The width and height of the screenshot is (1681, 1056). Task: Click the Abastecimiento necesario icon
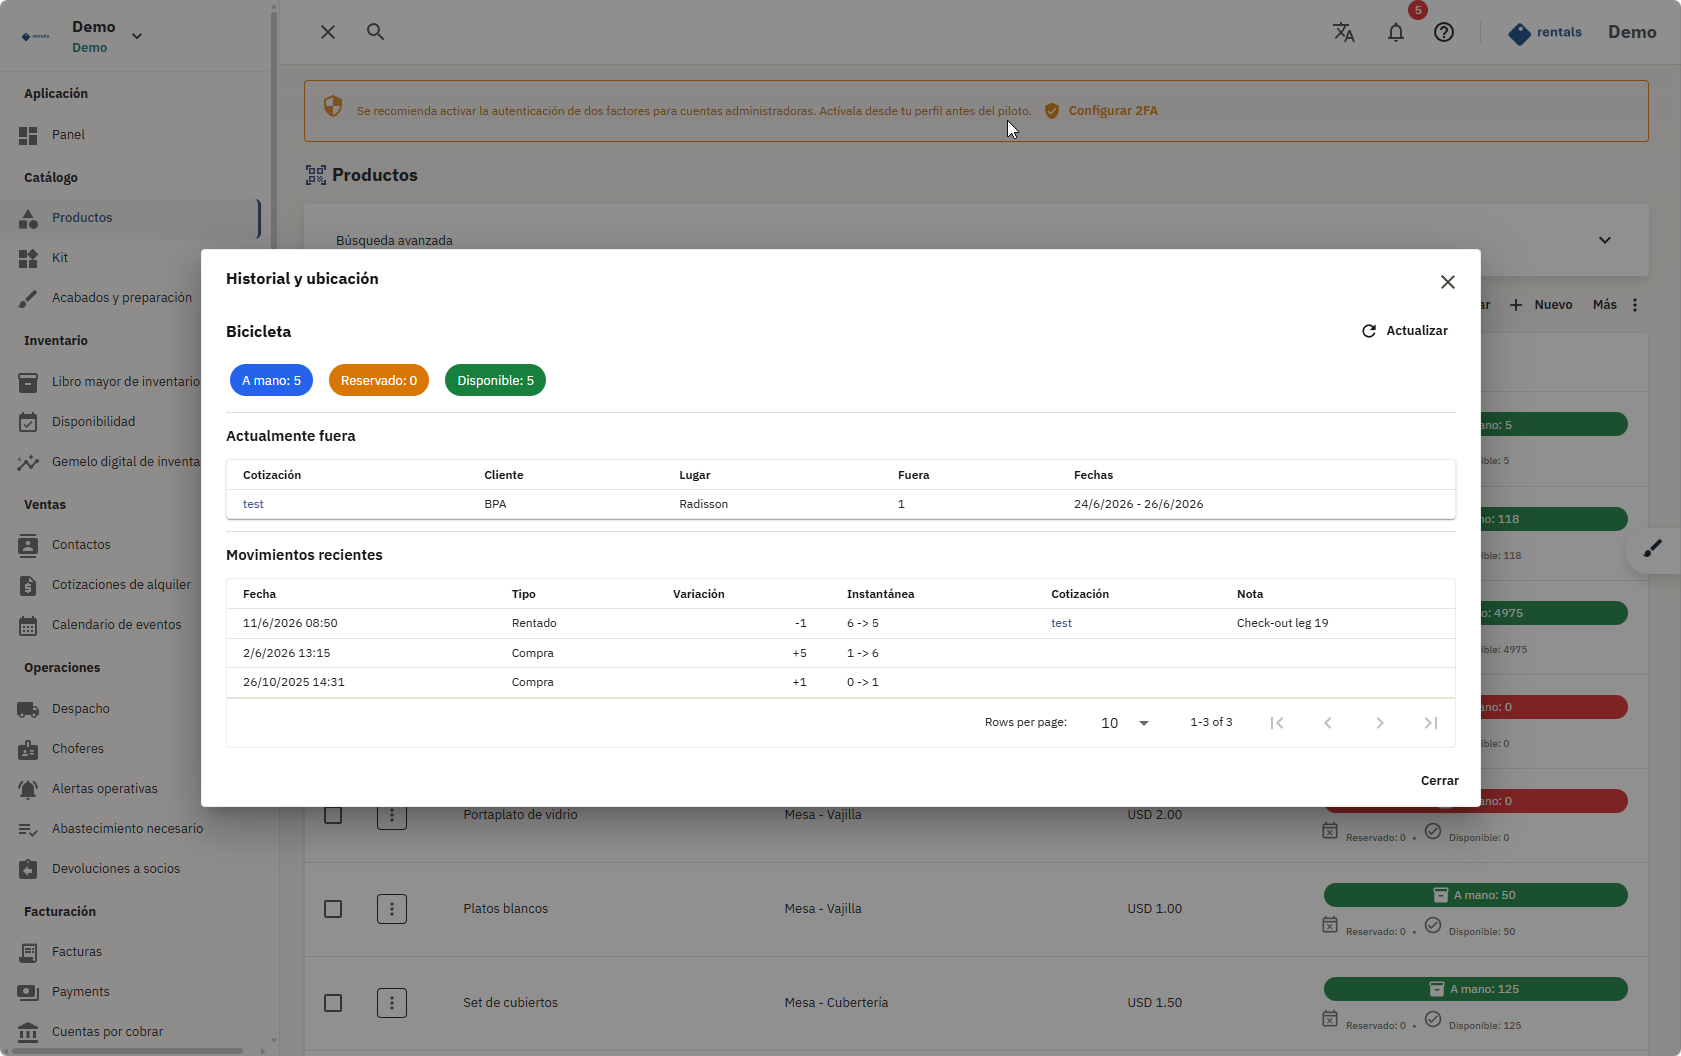coord(28,829)
